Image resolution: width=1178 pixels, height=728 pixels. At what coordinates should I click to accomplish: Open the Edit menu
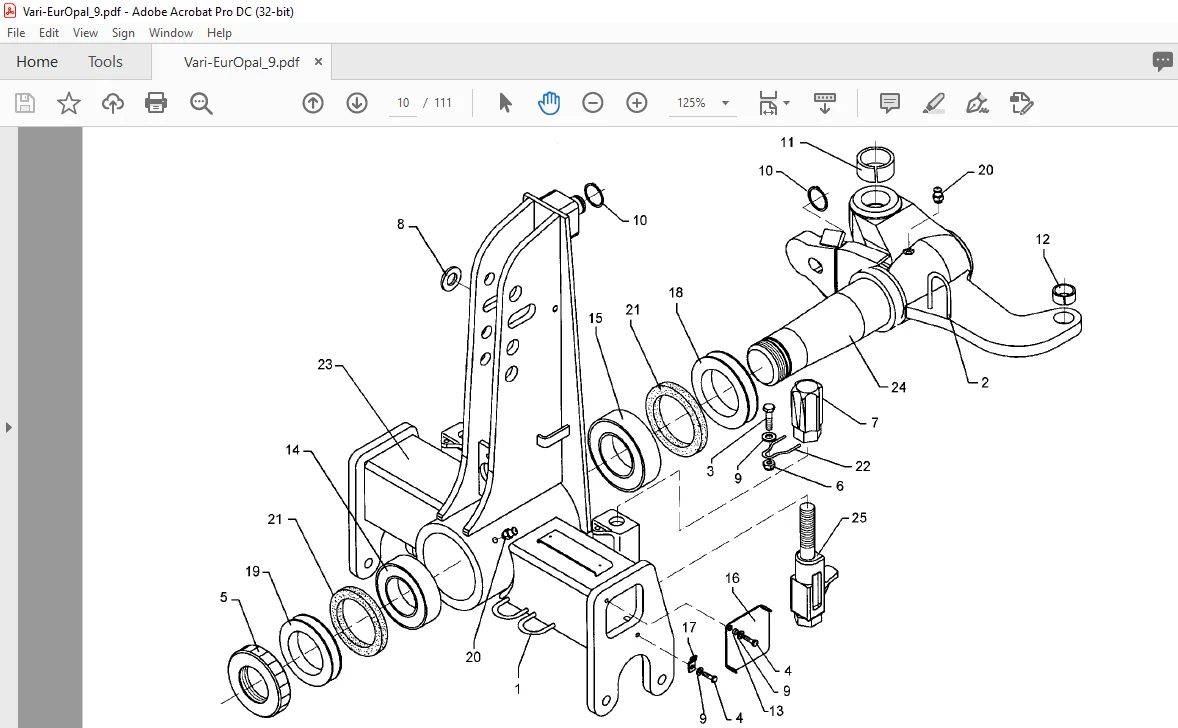point(49,33)
